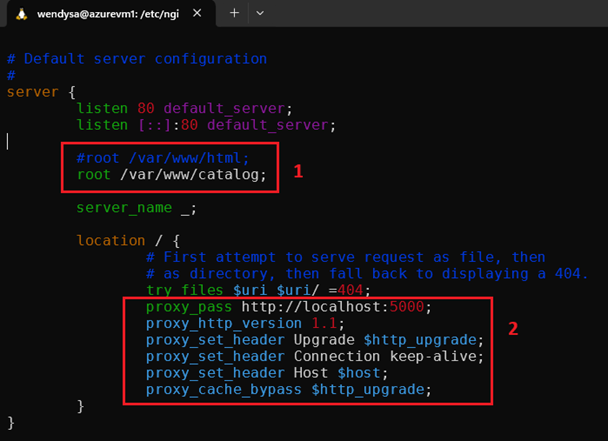Click the 'proxy_http_version 1.1' line
Viewport: 608px width, 442px height.
click(x=242, y=323)
